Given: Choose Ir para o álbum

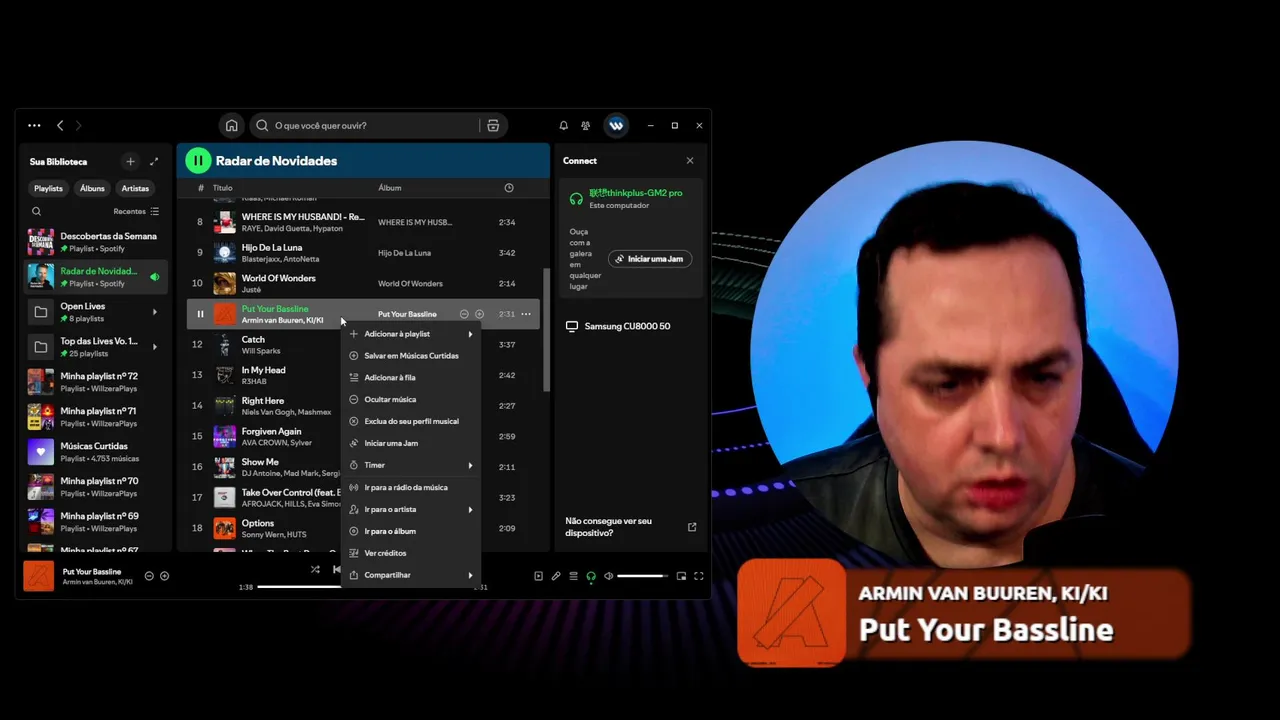Looking at the screenshot, I should [x=411, y=532].
